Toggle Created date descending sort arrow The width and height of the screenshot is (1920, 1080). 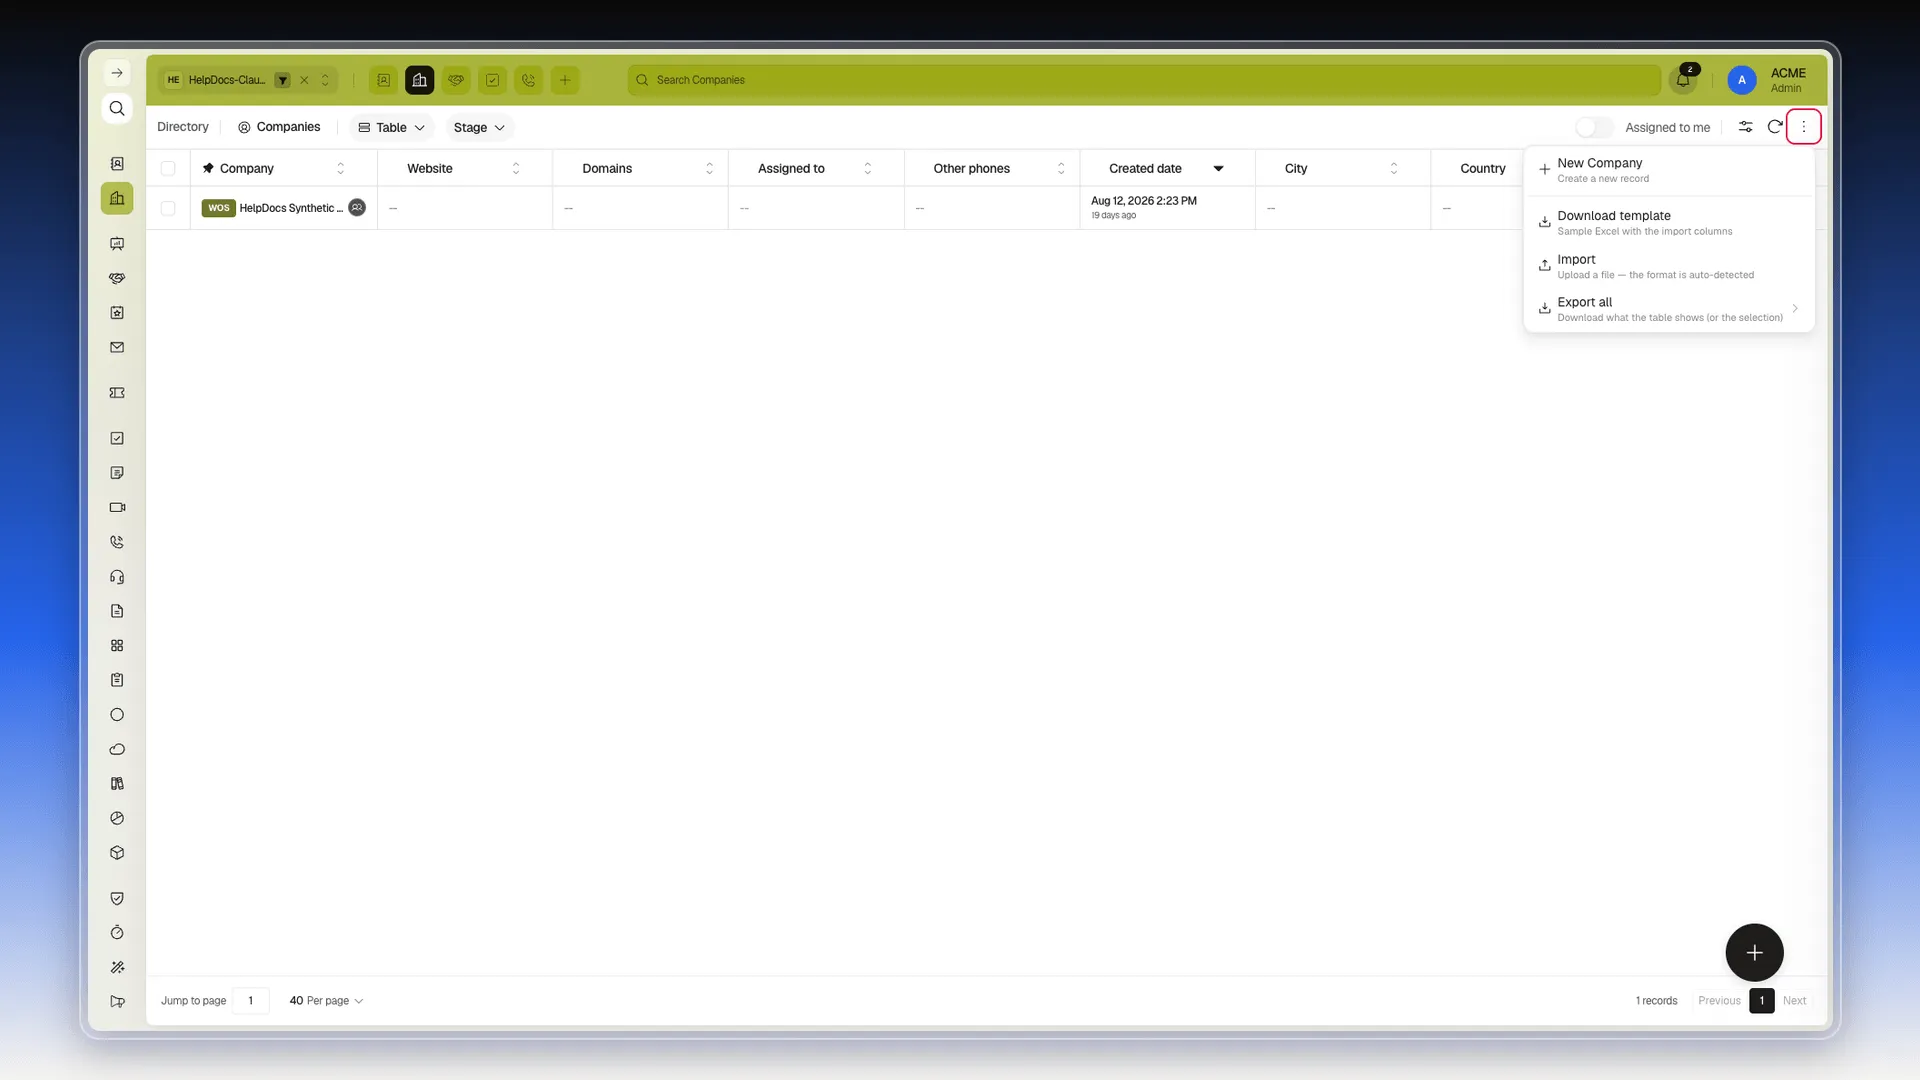click(x=1218, y=168)
